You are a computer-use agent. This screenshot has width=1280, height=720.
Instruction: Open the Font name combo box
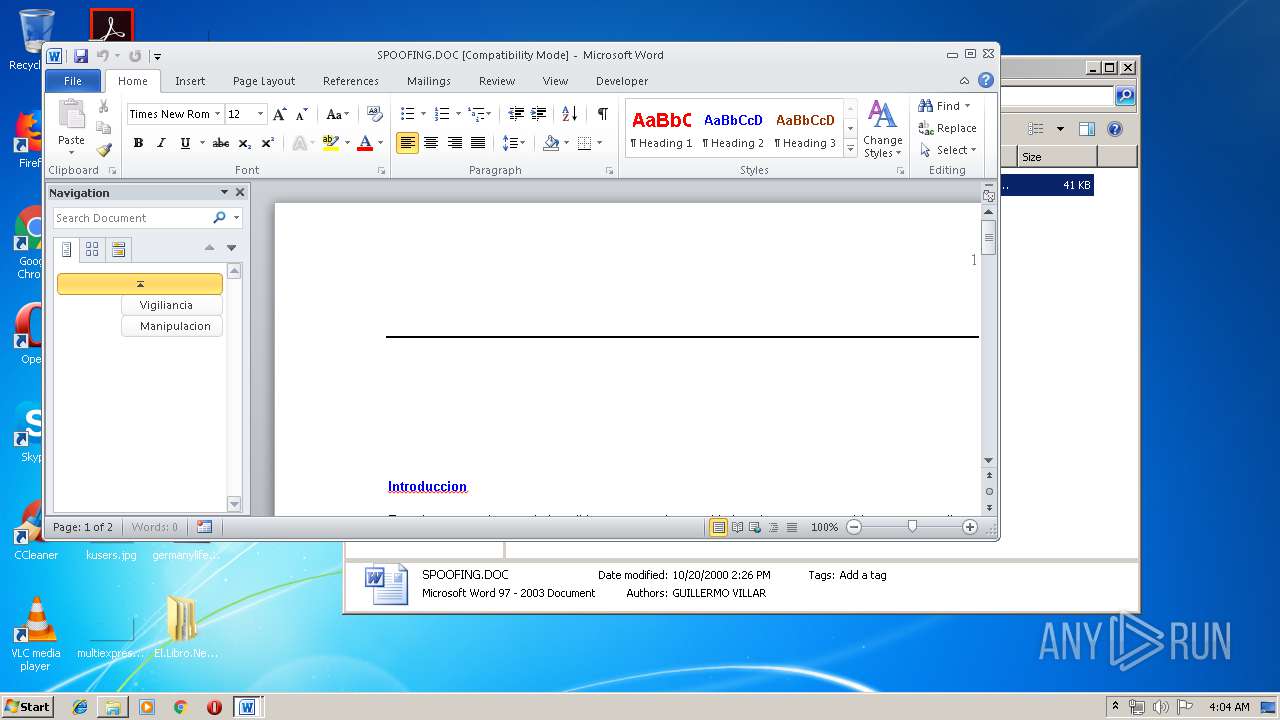pyautogui.click(x=174, y=114)
